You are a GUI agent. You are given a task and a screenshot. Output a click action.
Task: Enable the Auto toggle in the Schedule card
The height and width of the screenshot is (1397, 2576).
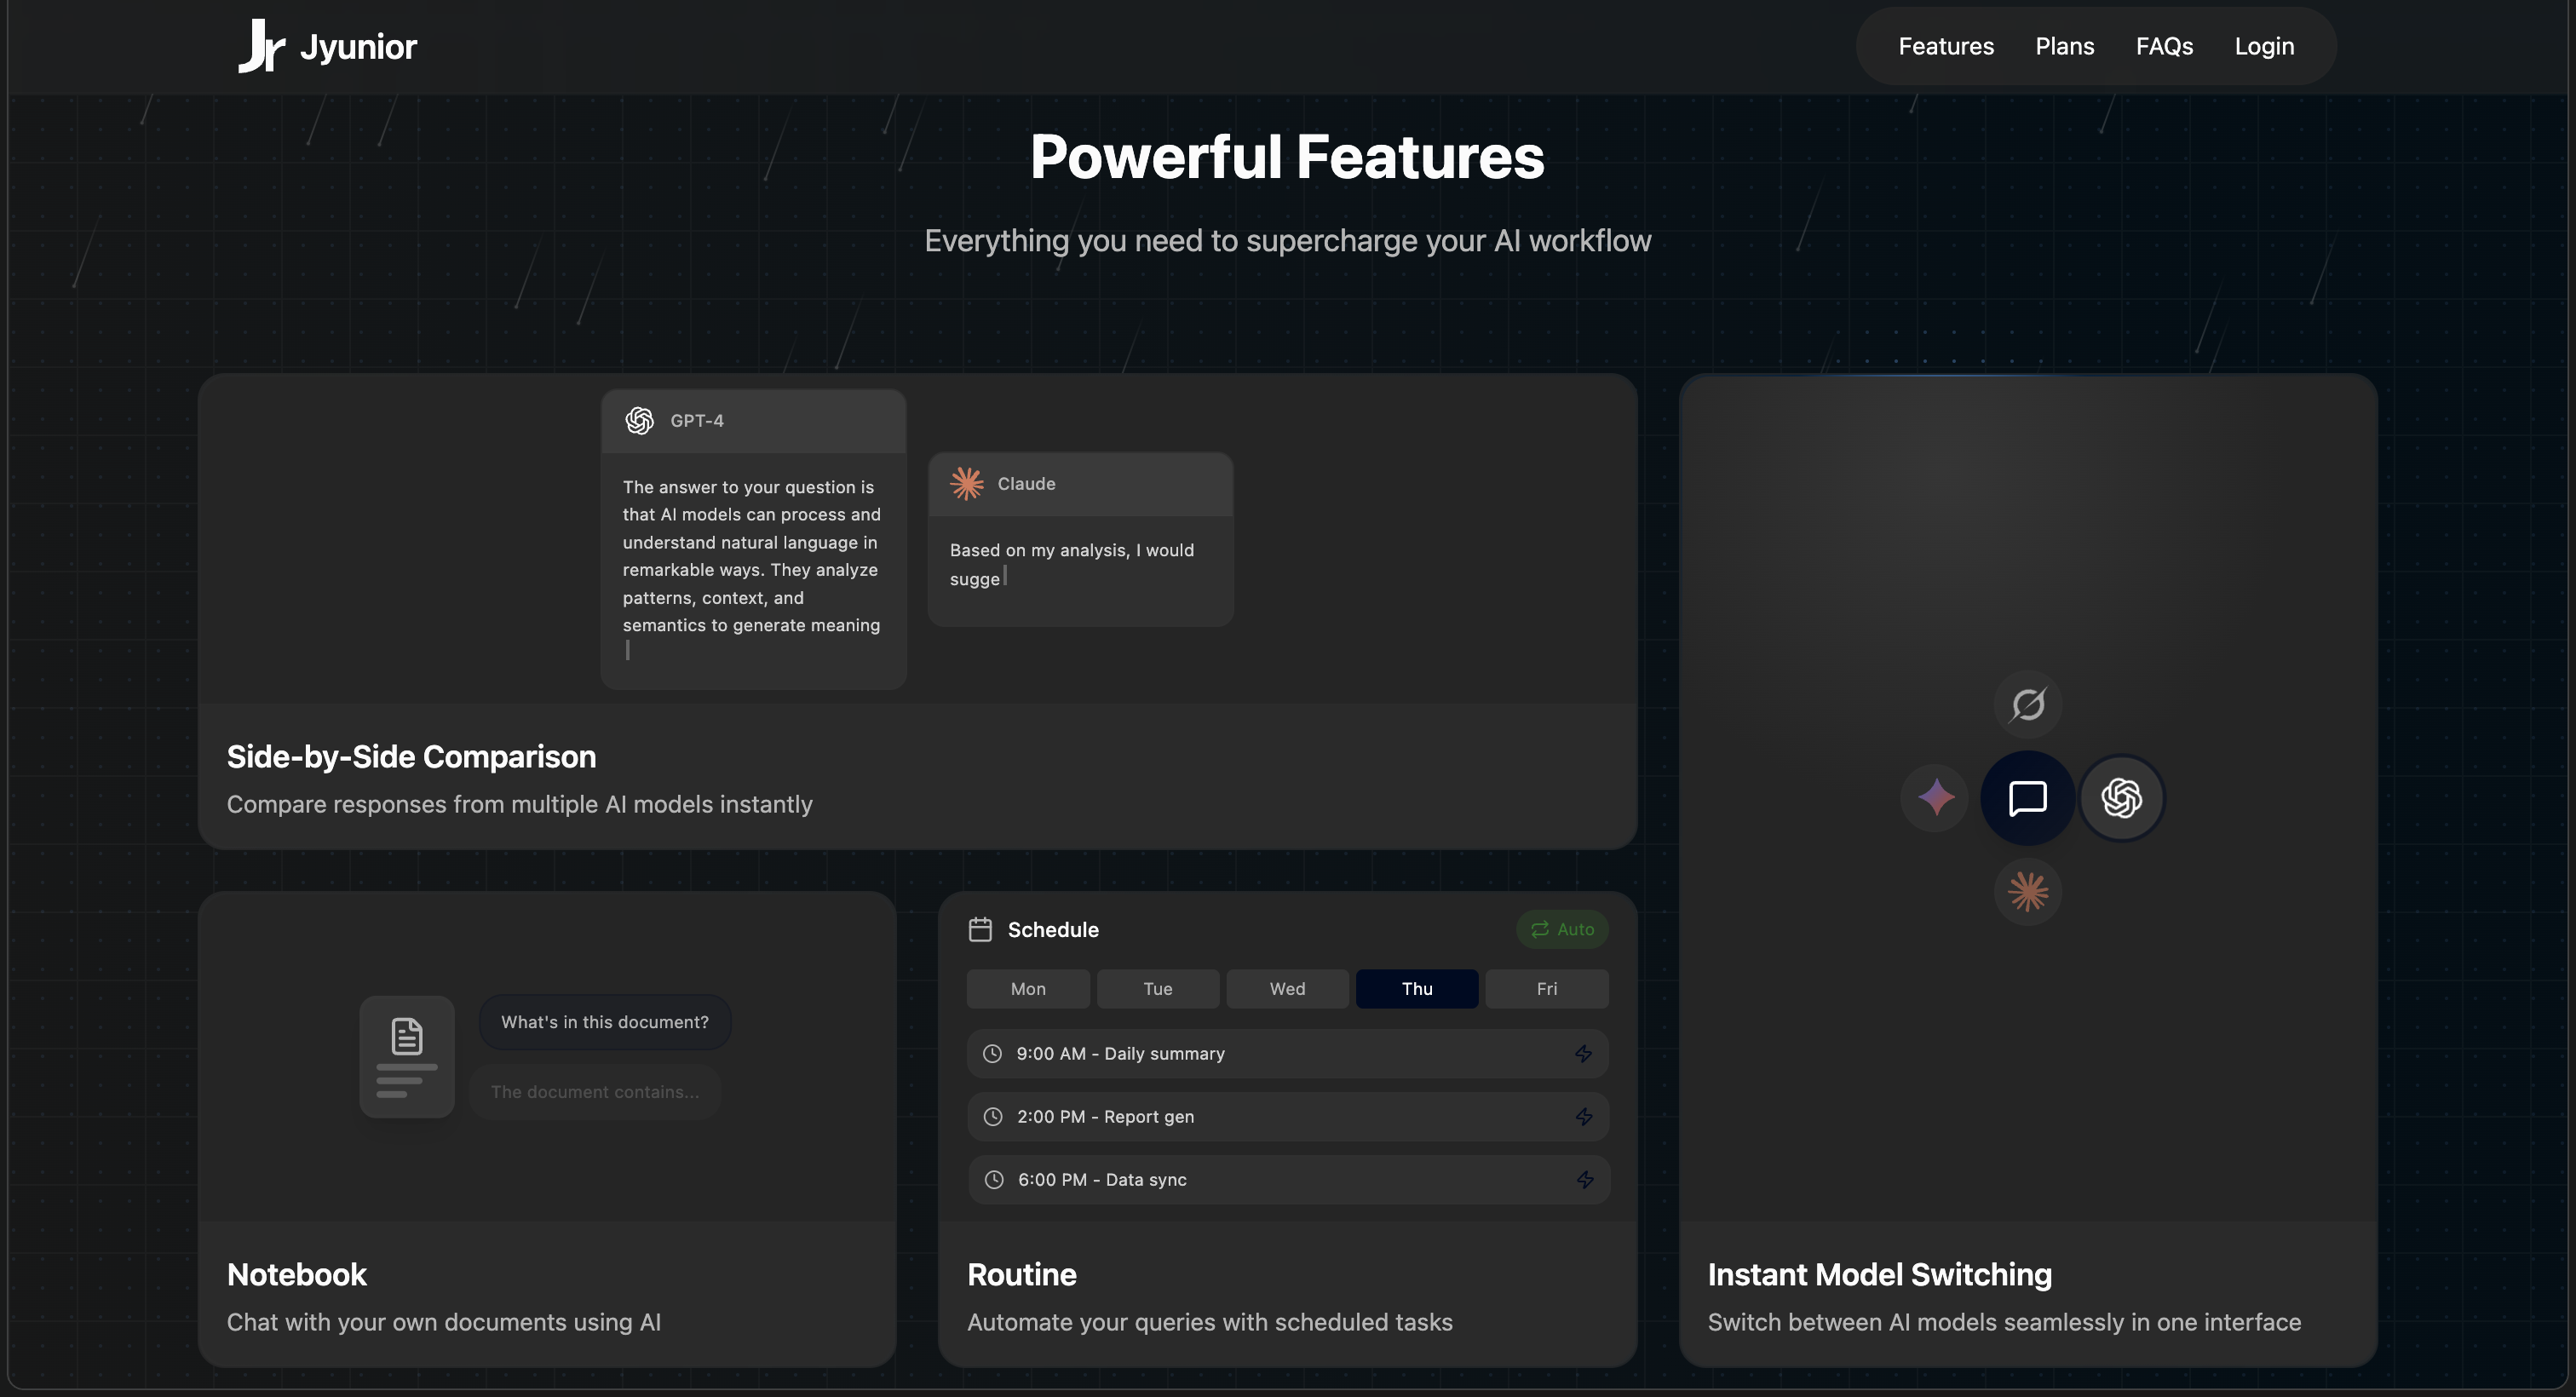pos(1562,929)
